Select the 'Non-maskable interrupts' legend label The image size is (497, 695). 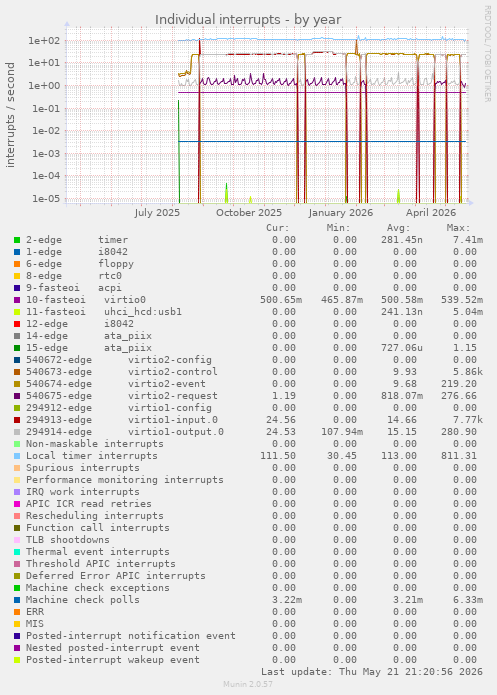(x=94, y=444)
